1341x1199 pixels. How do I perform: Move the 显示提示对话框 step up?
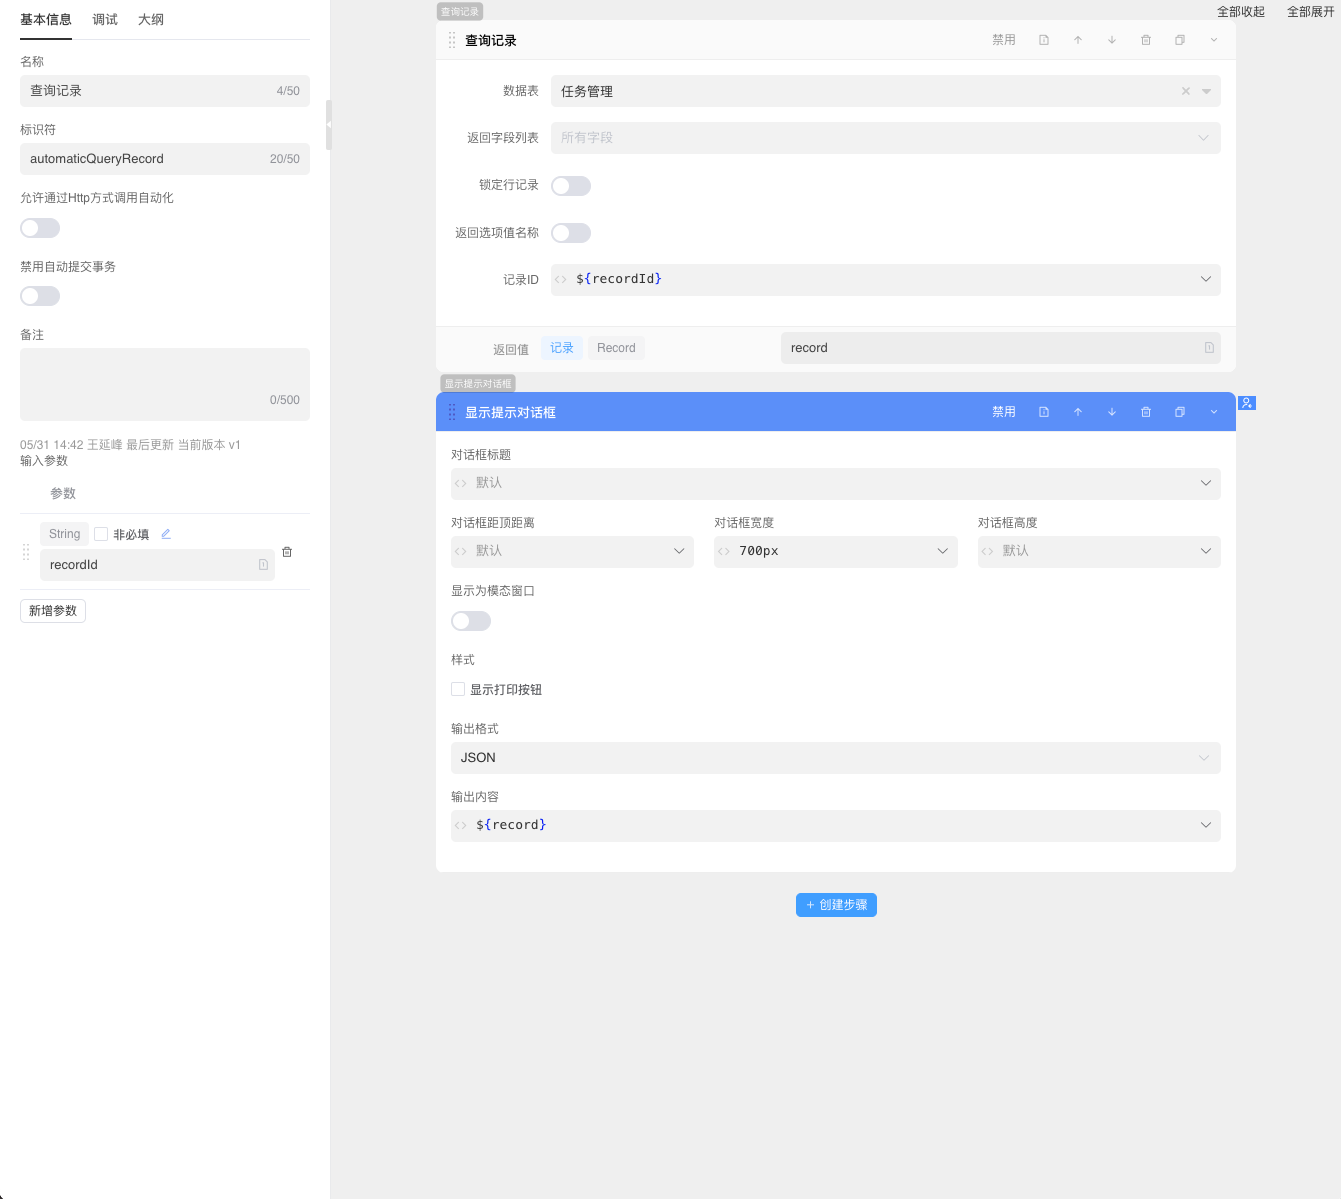tap(1078, 412)
